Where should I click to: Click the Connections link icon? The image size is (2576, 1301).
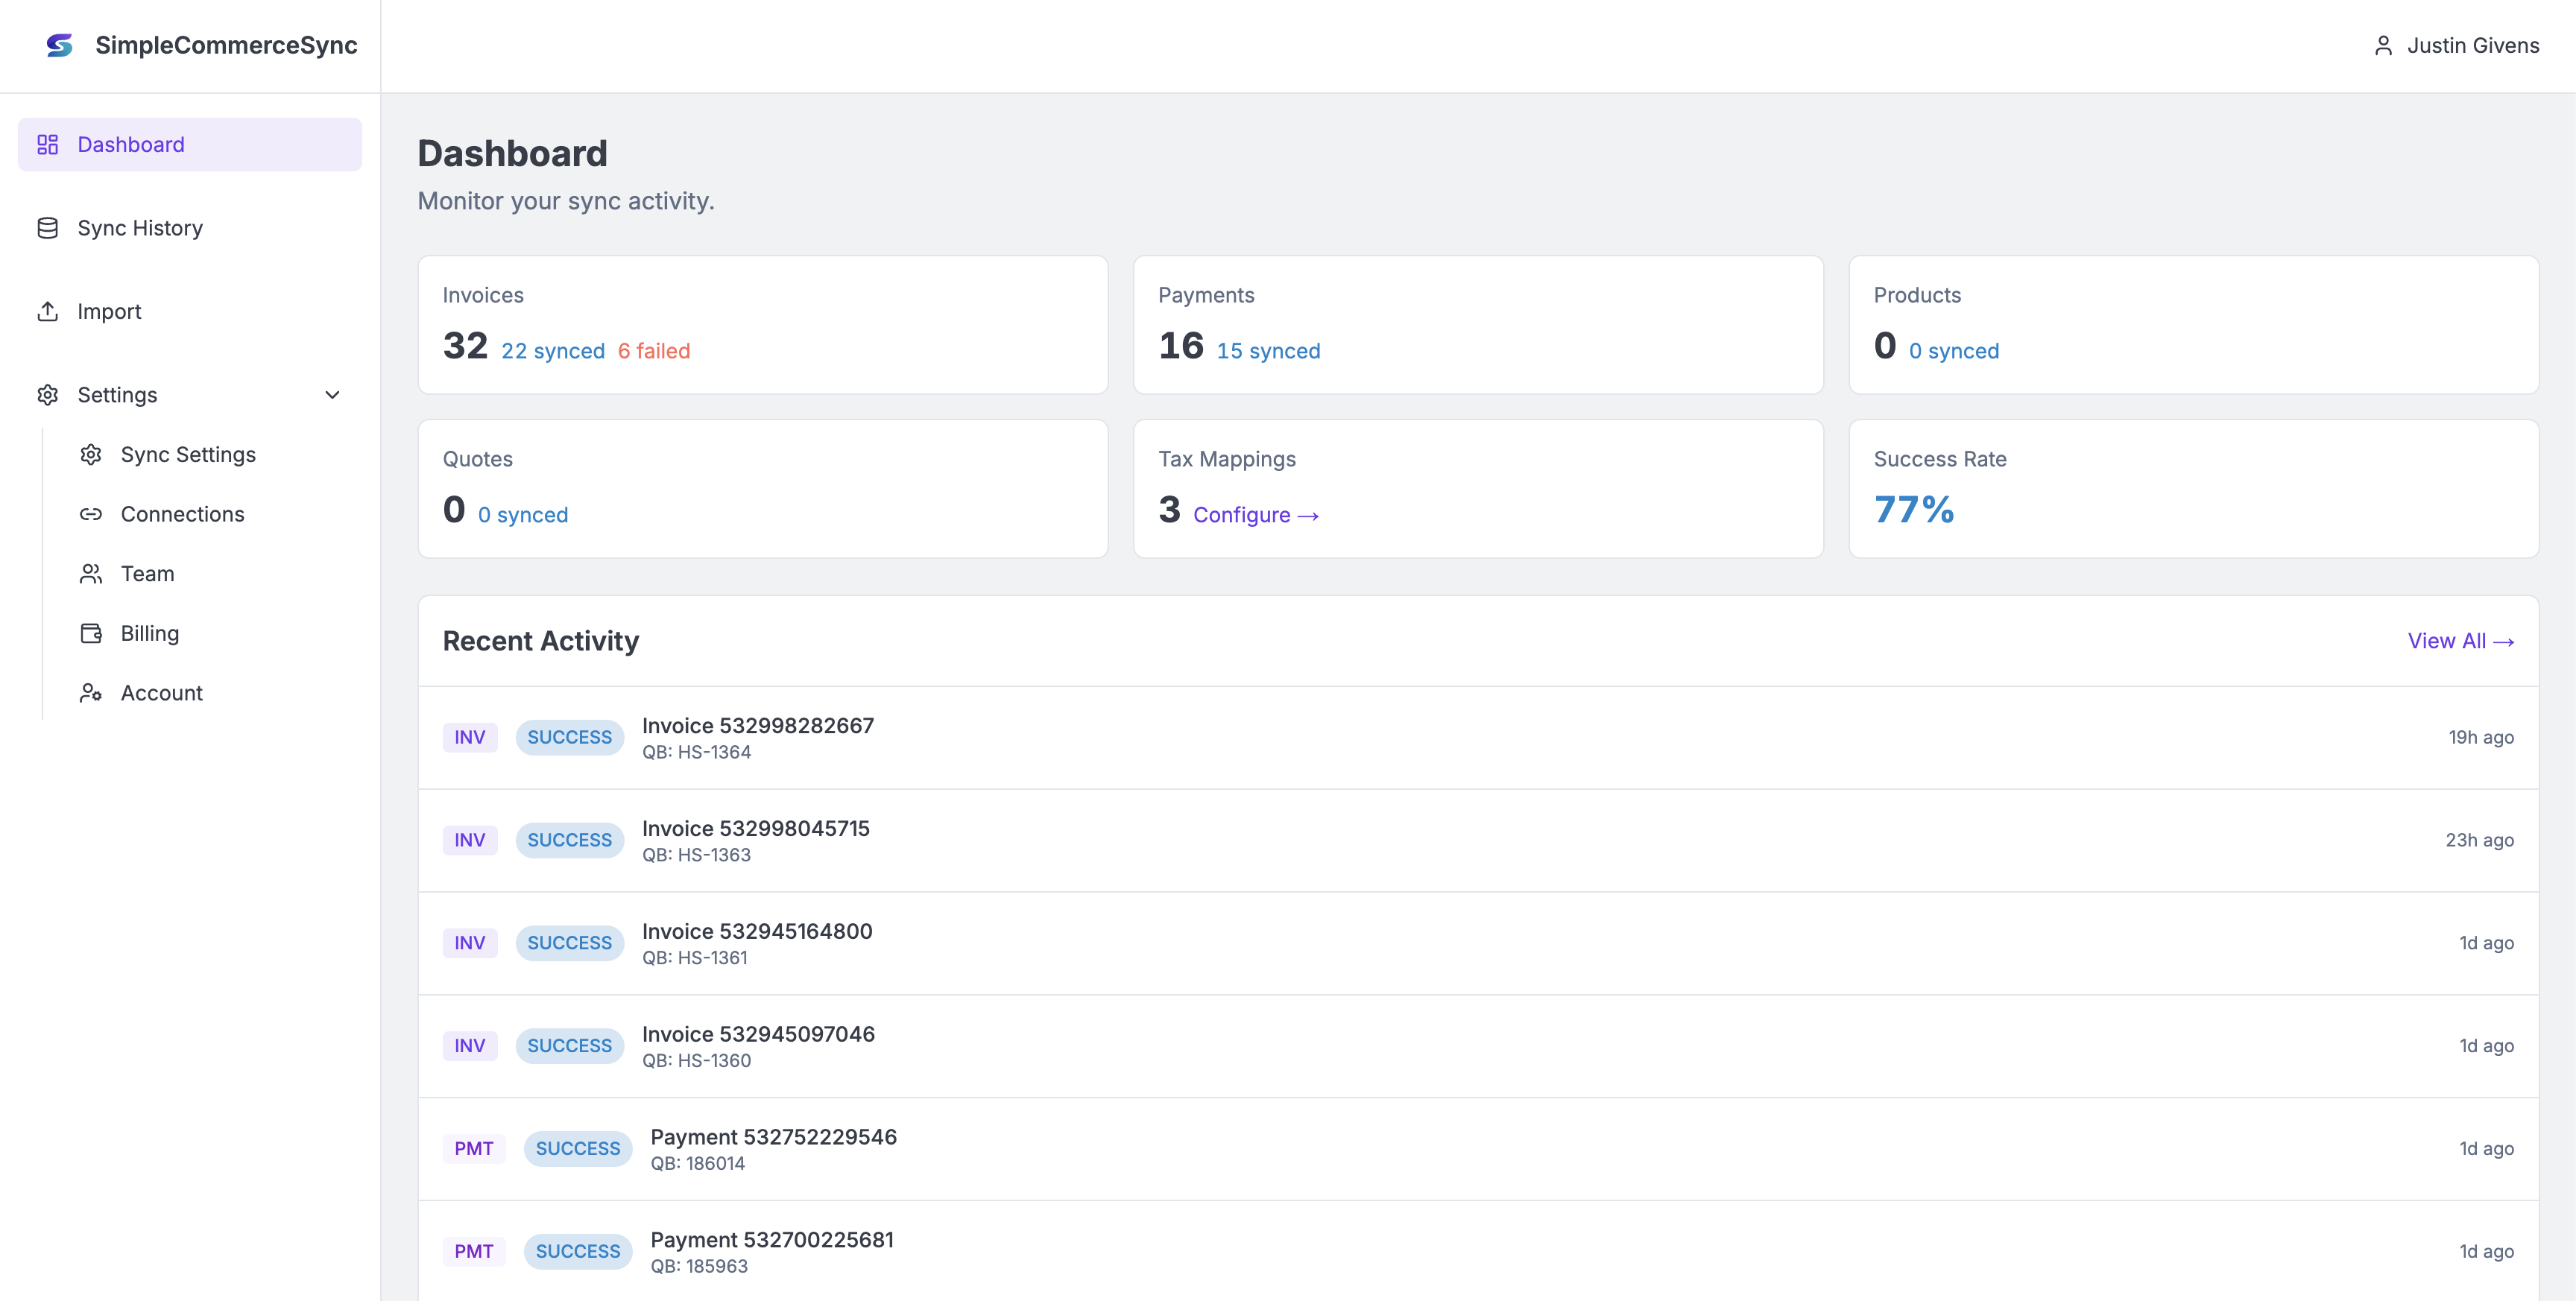pos(91,514)
